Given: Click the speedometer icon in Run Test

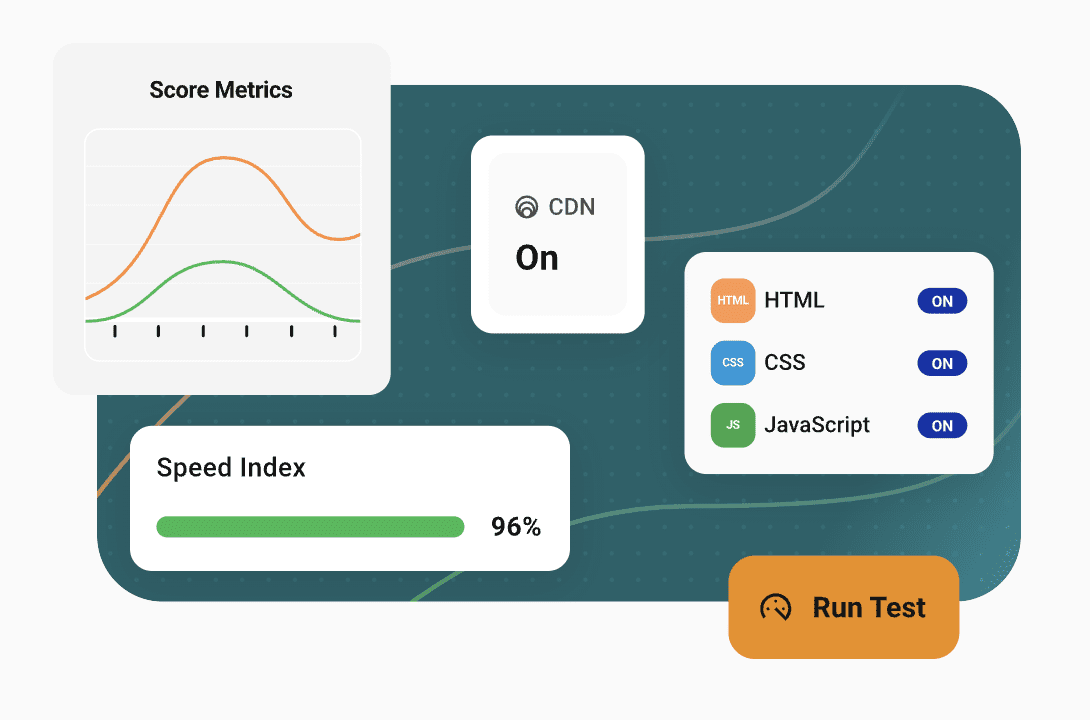Looking at the screenshot, I should [x=776, y=607].
